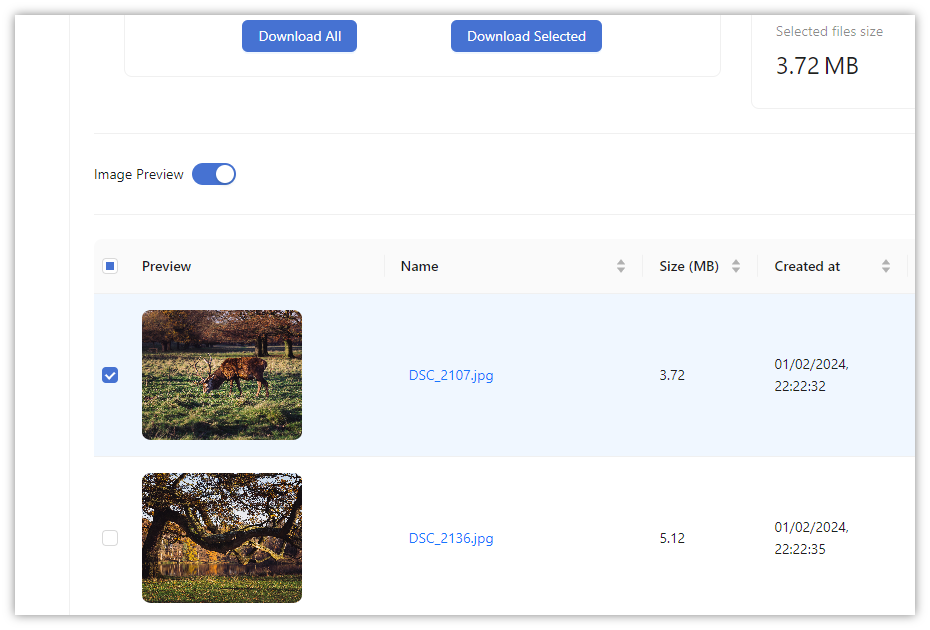Open the DSC_2136.jpg file link
The height and width of the screenshot is (630, 930).
(x=451, y=539)
